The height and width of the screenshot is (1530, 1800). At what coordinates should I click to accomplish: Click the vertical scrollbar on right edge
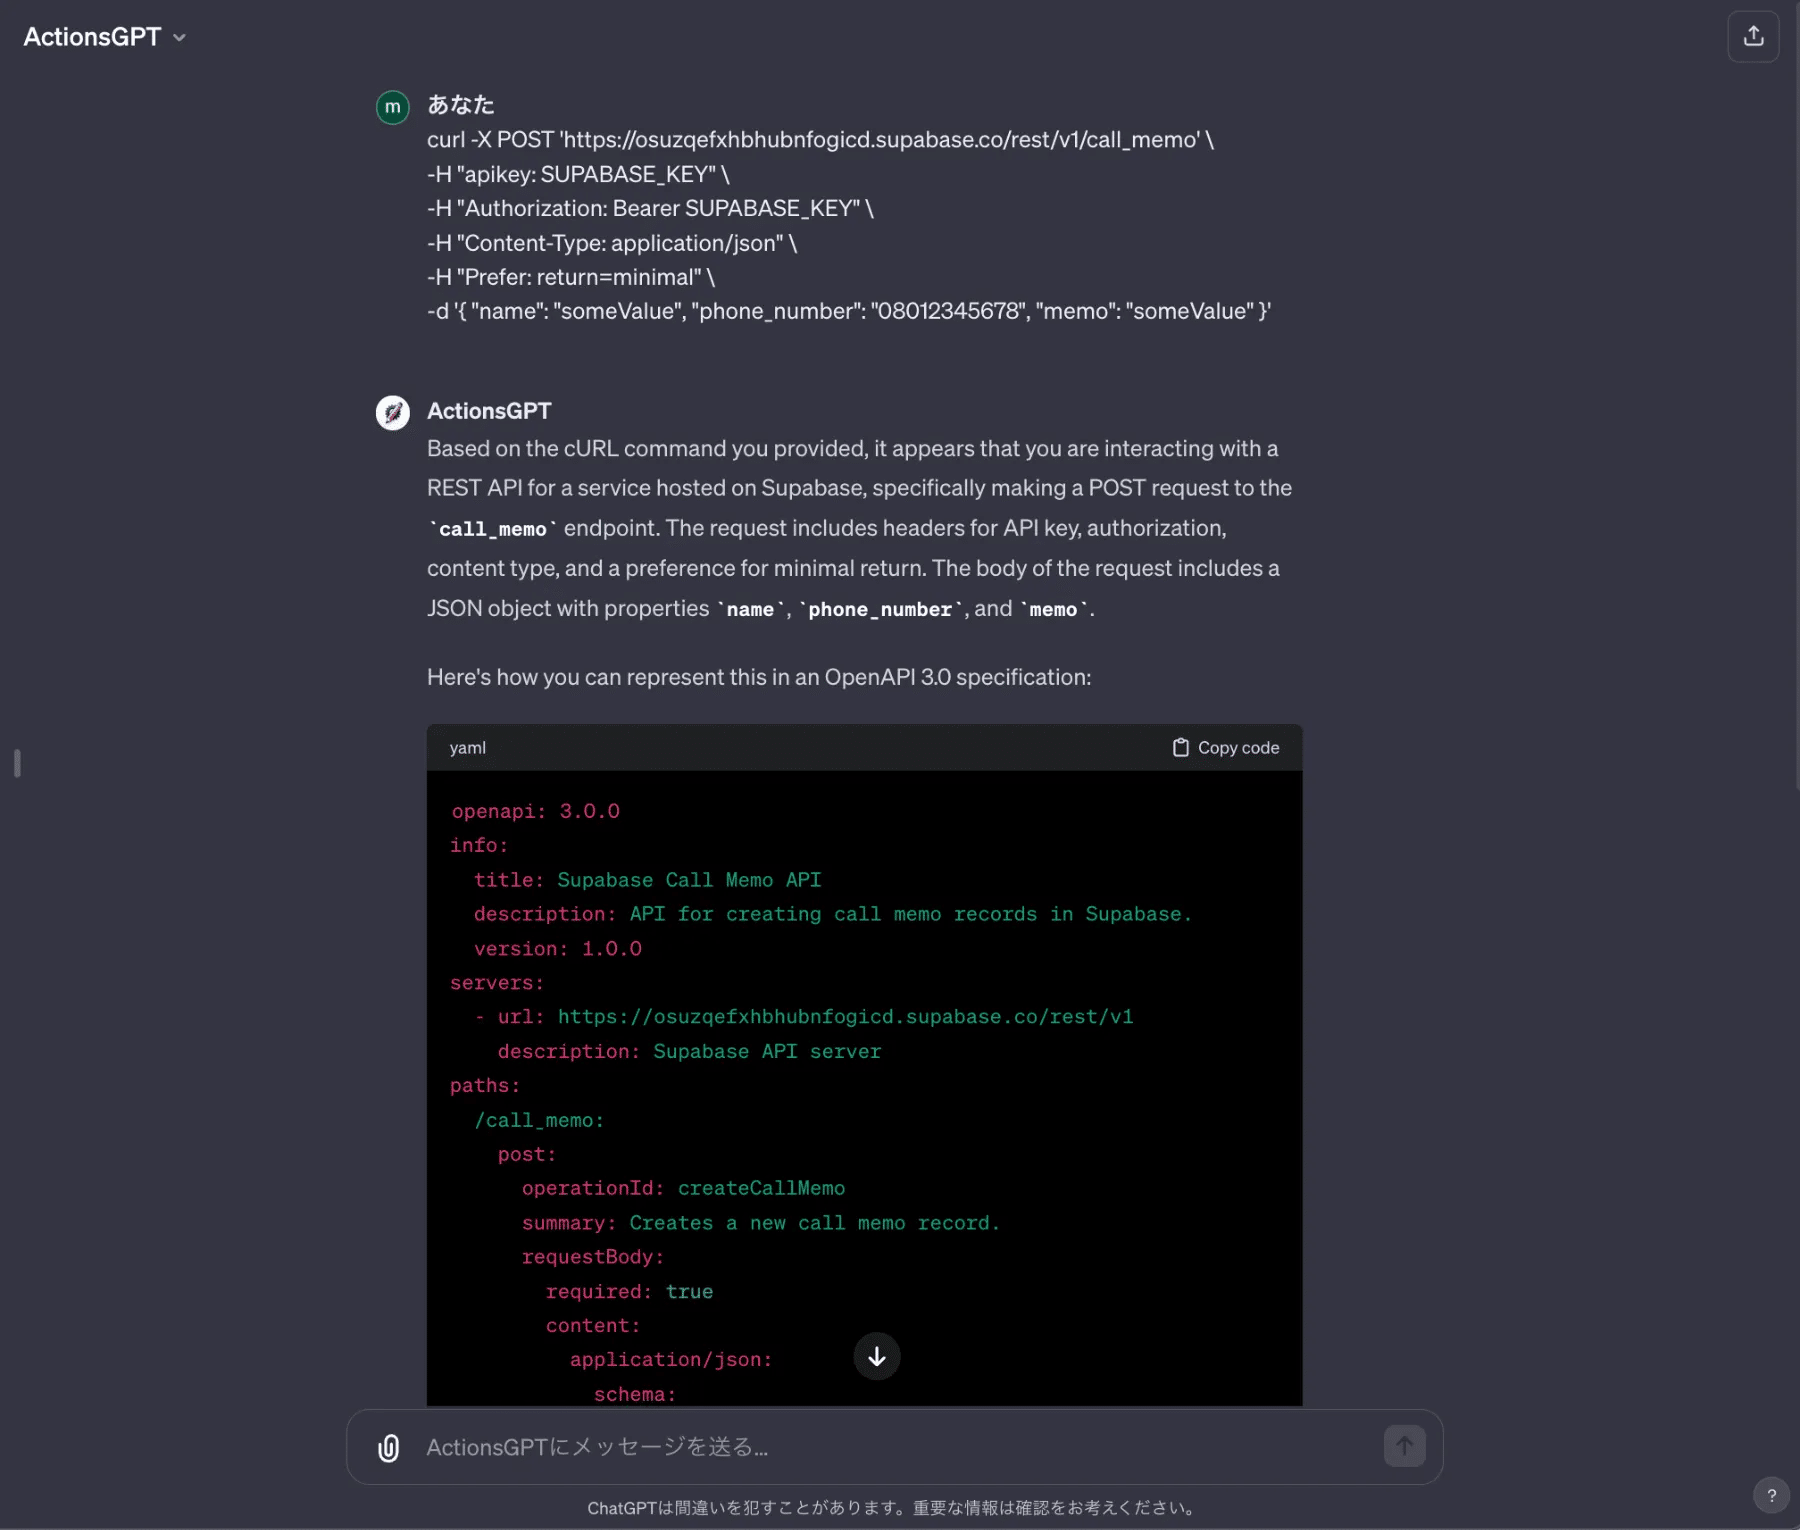pos(1795,400)
